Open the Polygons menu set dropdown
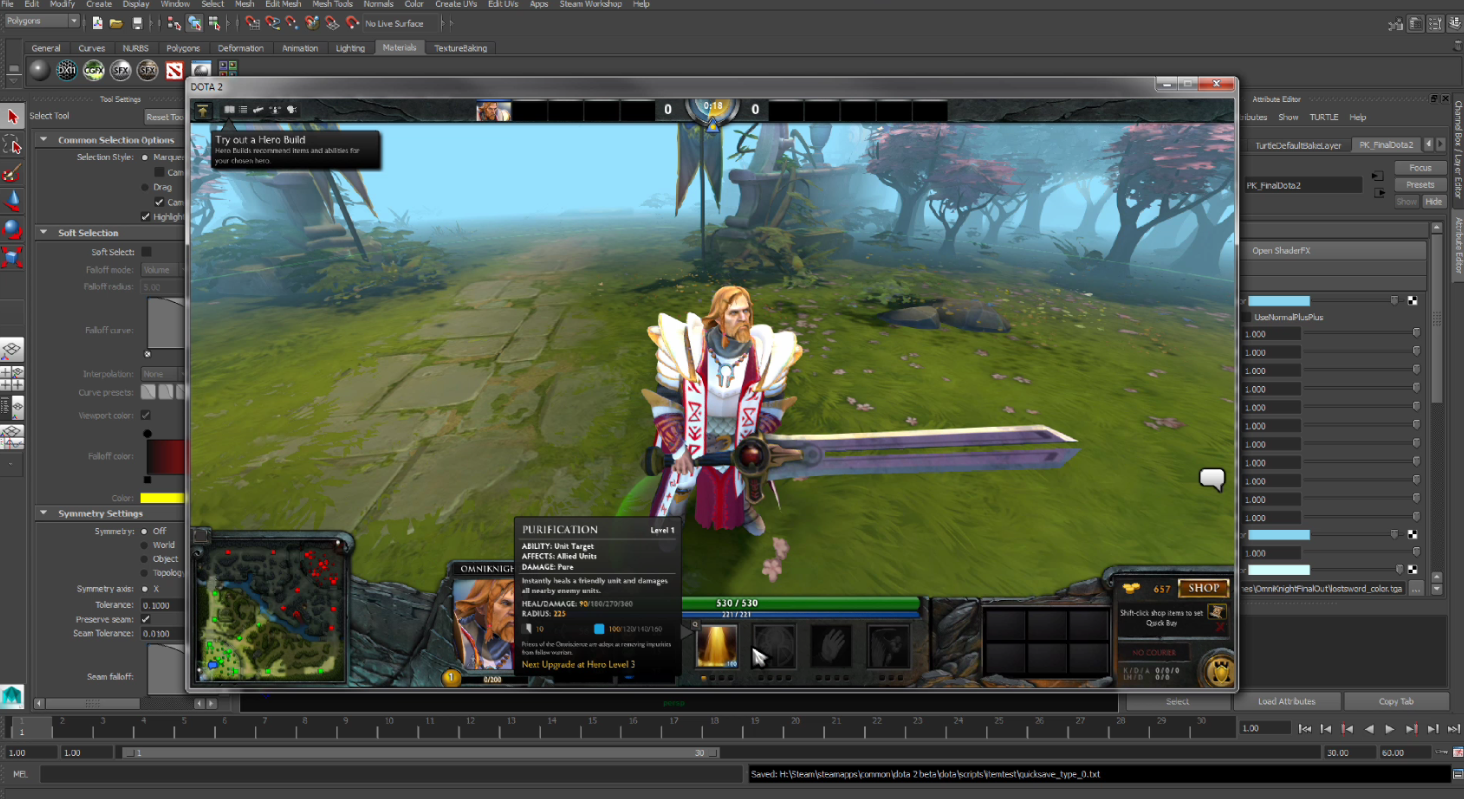Screen dimensions: 1464x799 [42, 21]
